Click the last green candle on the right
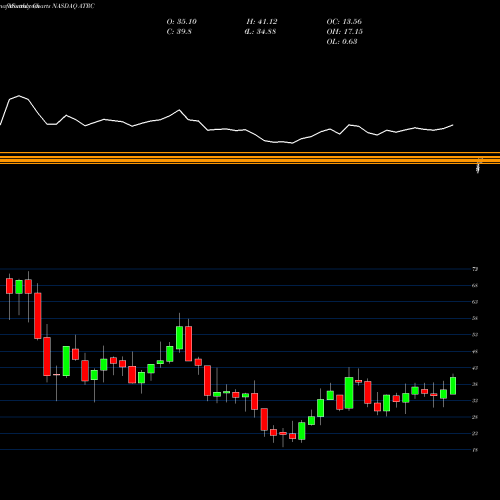 tap(453, 386)
